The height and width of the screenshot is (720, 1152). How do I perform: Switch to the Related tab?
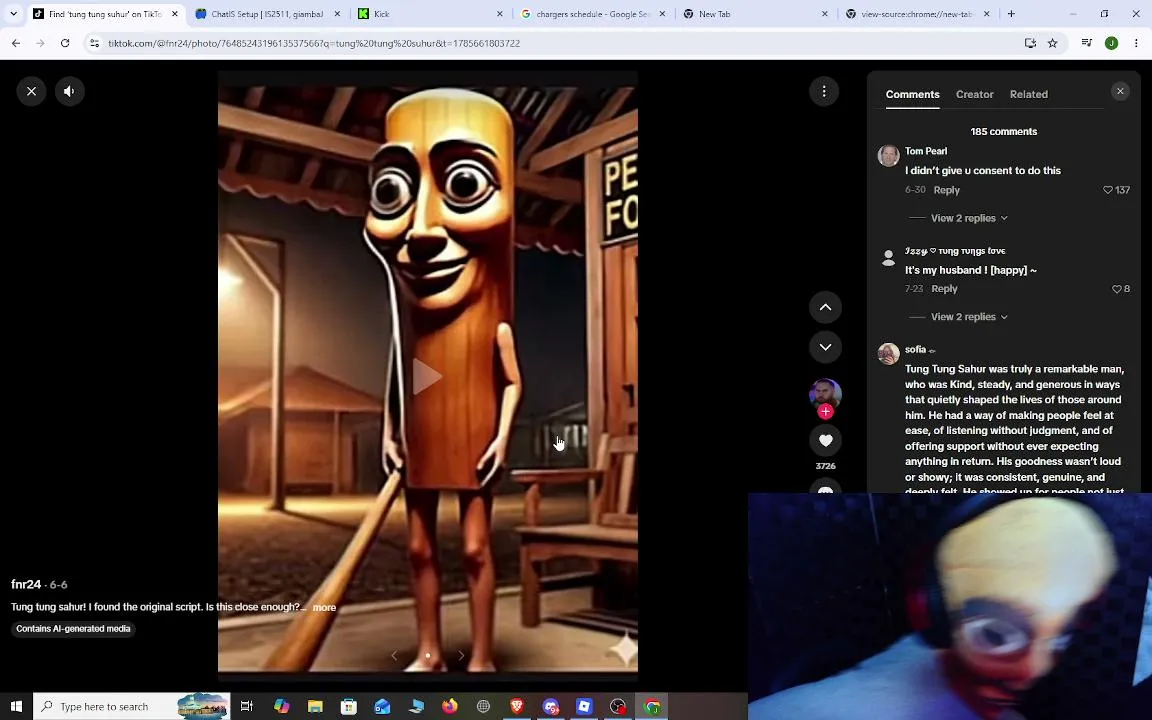(x=1029, y=94)
